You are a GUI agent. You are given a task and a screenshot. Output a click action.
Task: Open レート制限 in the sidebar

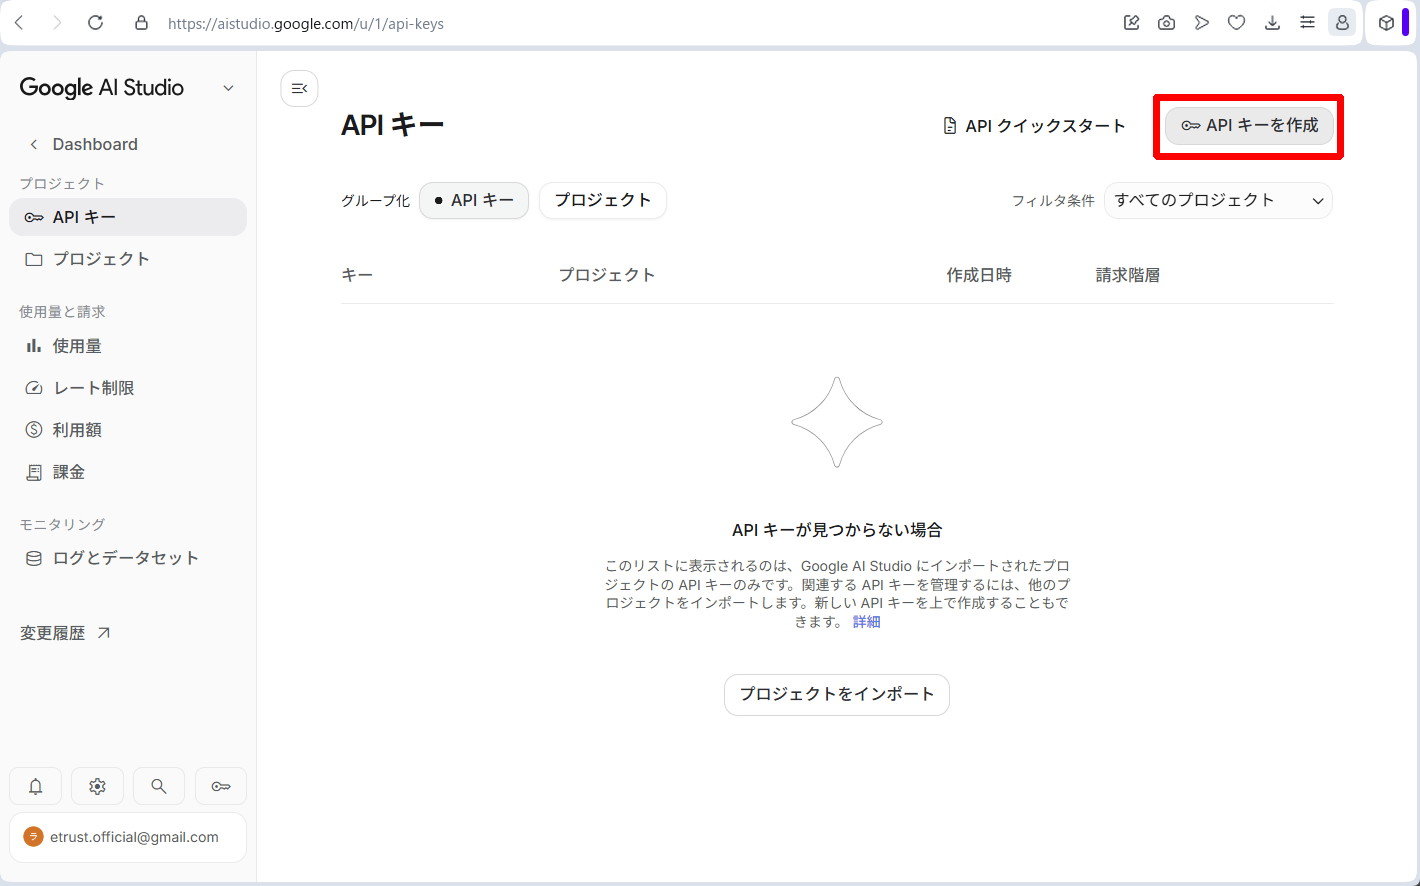tap(128, 388)
